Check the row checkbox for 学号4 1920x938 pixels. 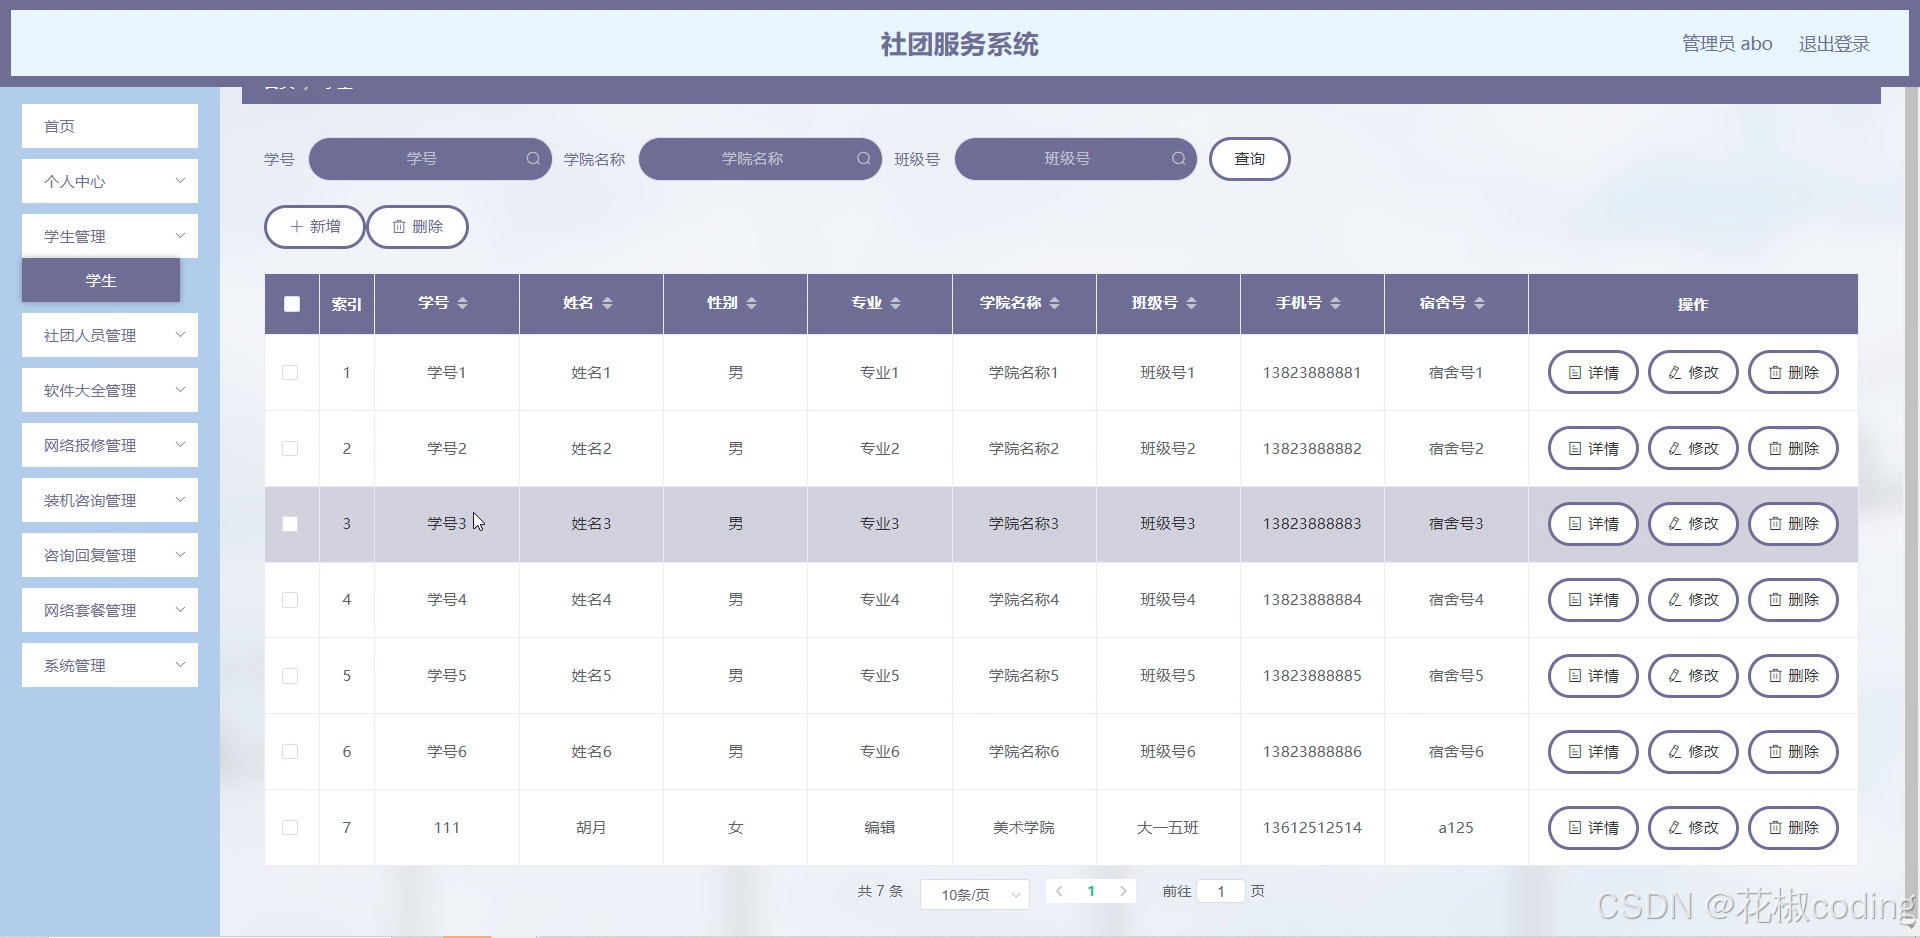(x=290, y=600)
